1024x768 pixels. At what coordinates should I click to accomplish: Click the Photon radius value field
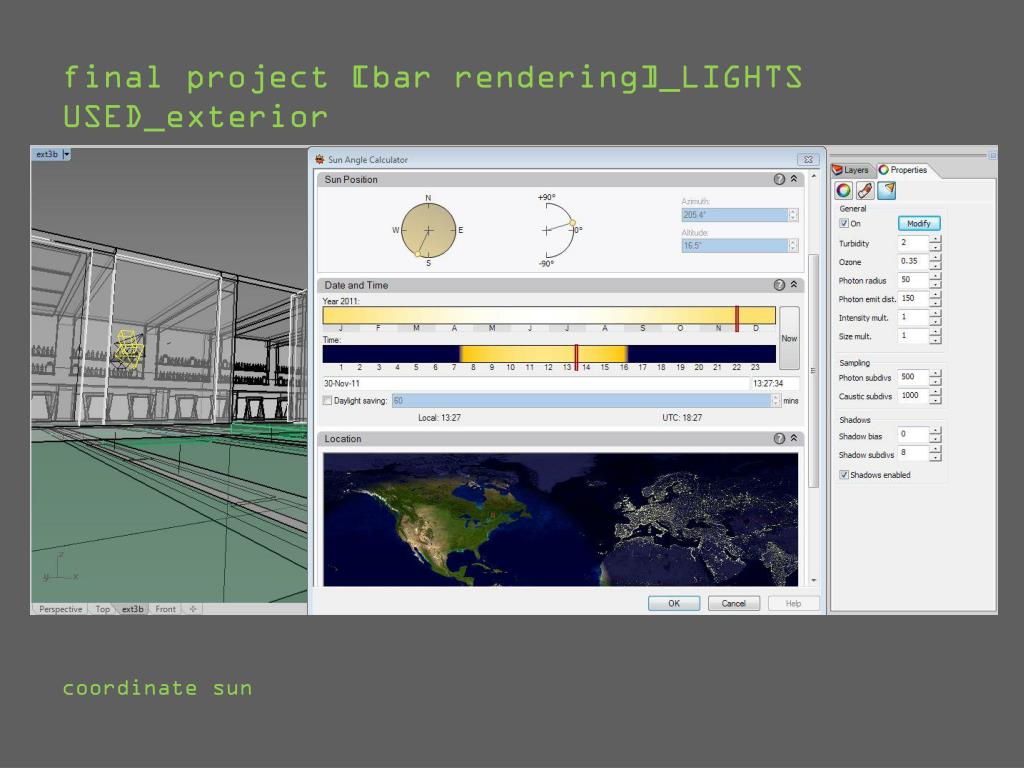click(x=913, y=280)
